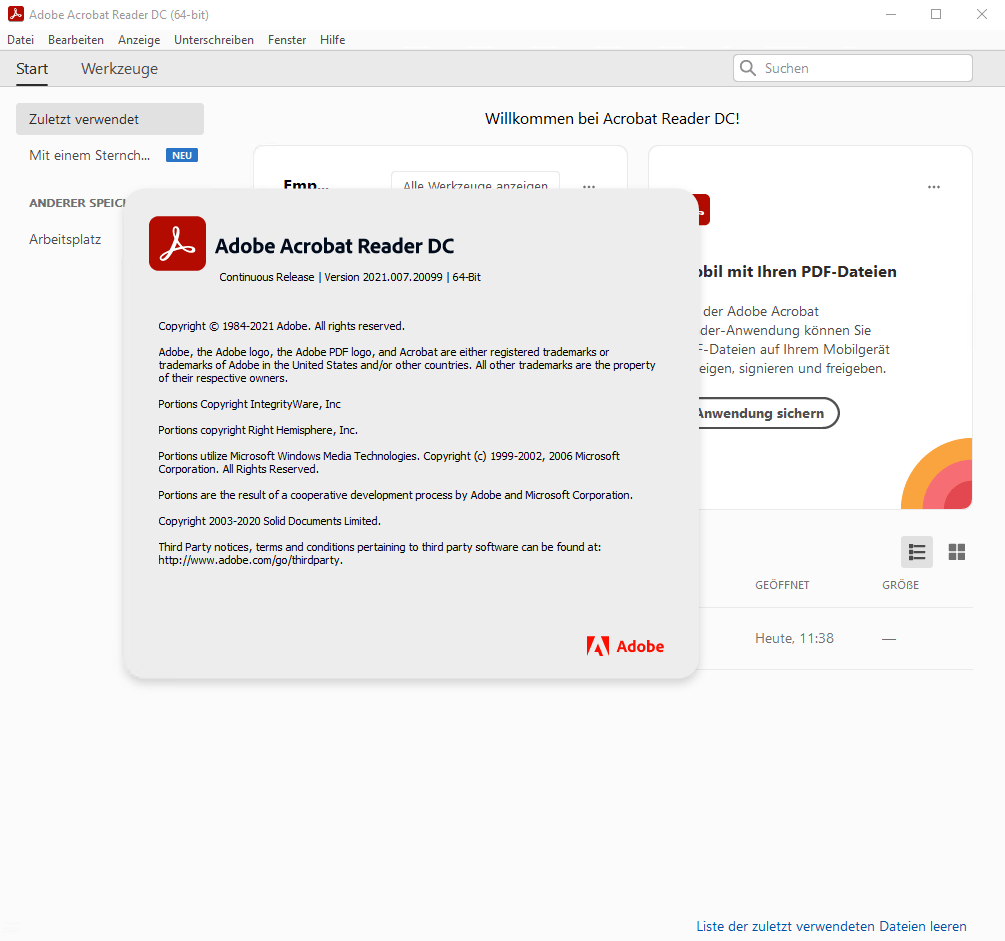Click the search magnifier icon
The width and height of the screenshot is (1005, 941).
pyautogui.click(x=748, y=67)
